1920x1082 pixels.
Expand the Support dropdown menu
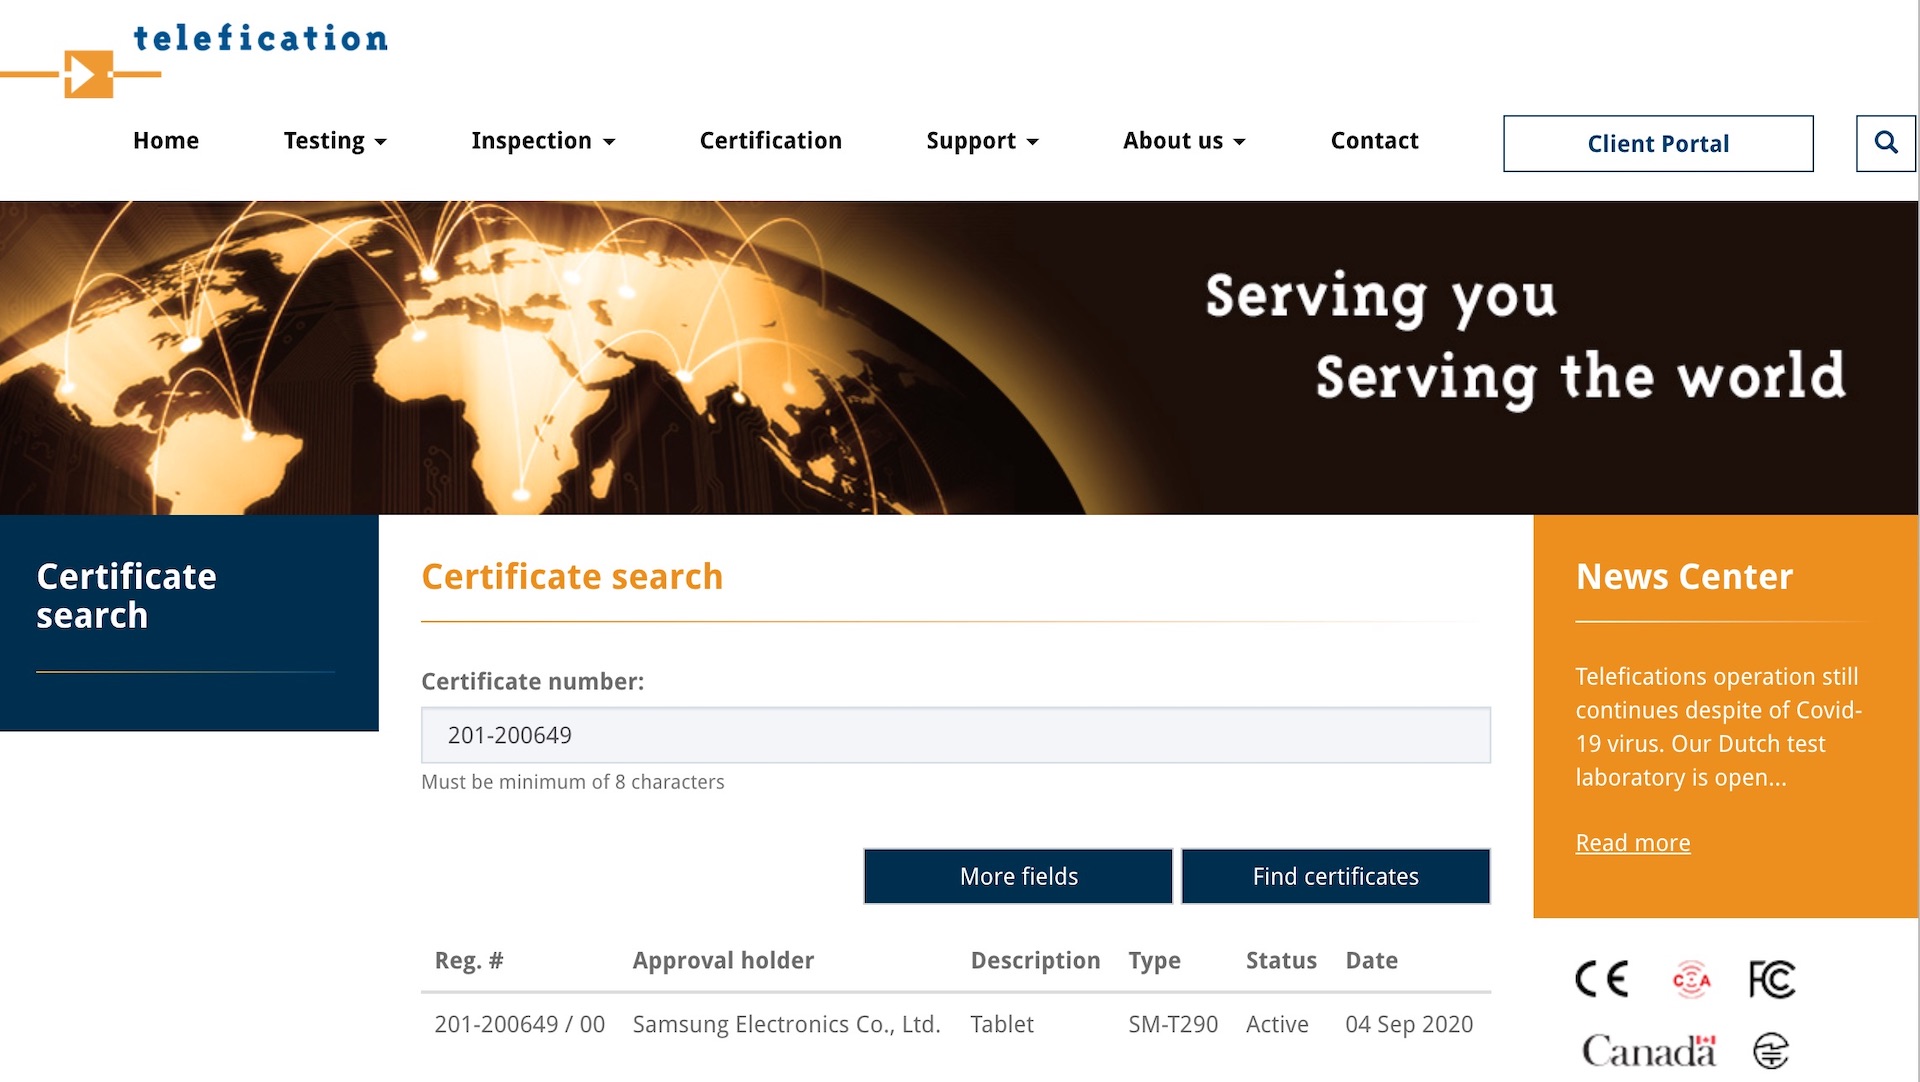(983, 141)
